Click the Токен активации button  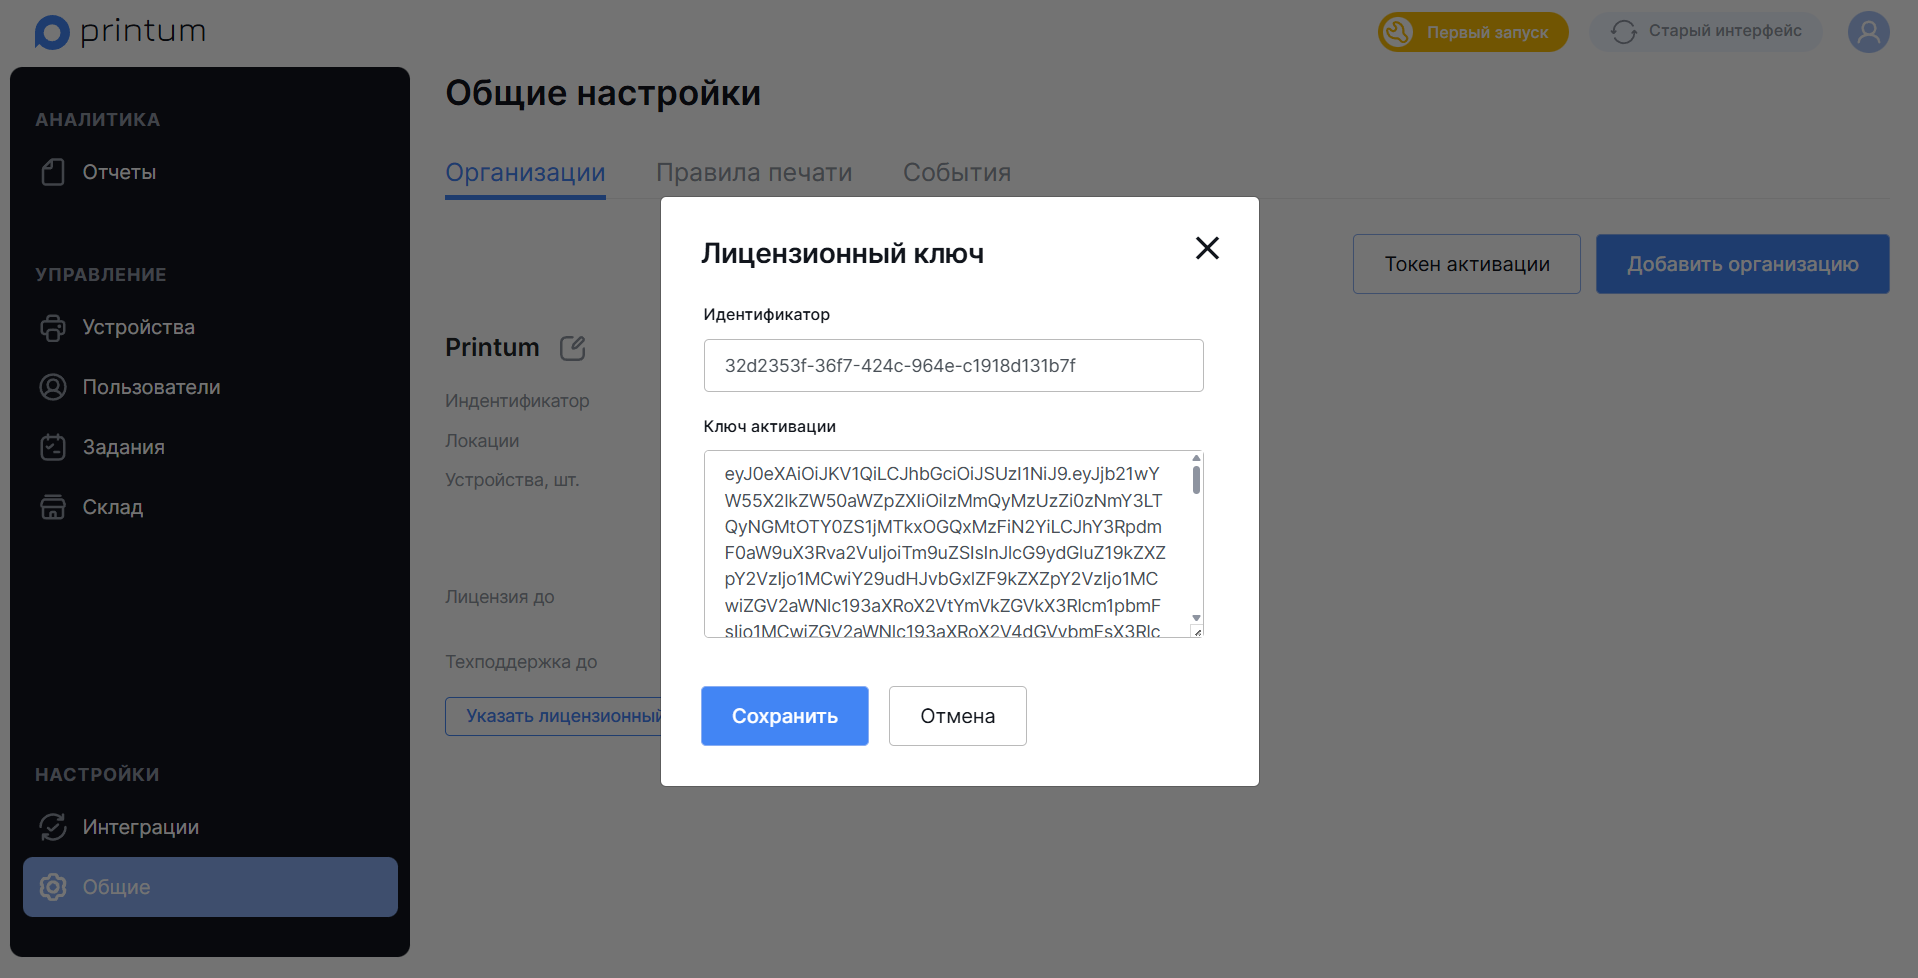click(x=1467, y=264)
